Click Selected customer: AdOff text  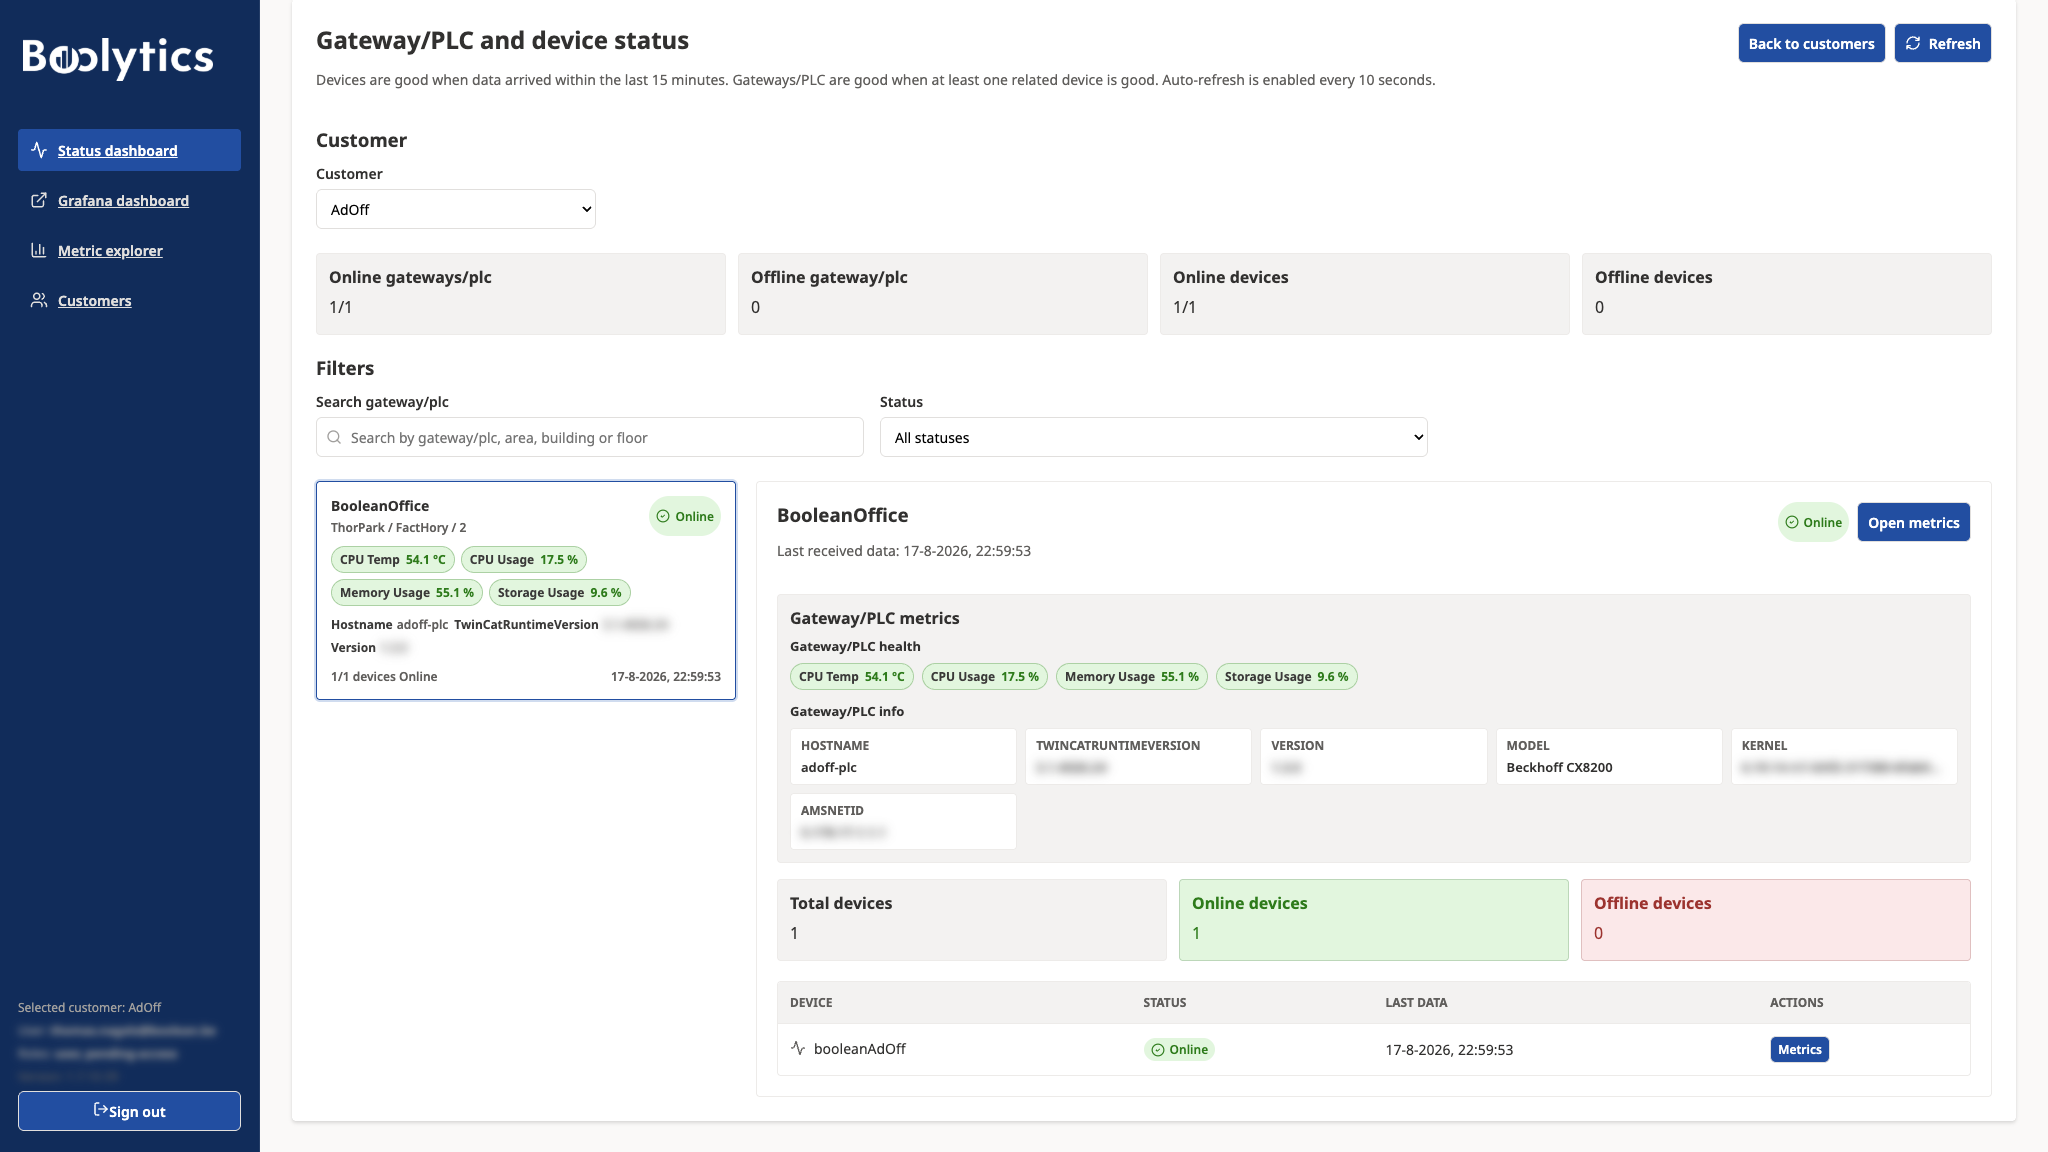pyautogui.click(x=89, y=1007)
